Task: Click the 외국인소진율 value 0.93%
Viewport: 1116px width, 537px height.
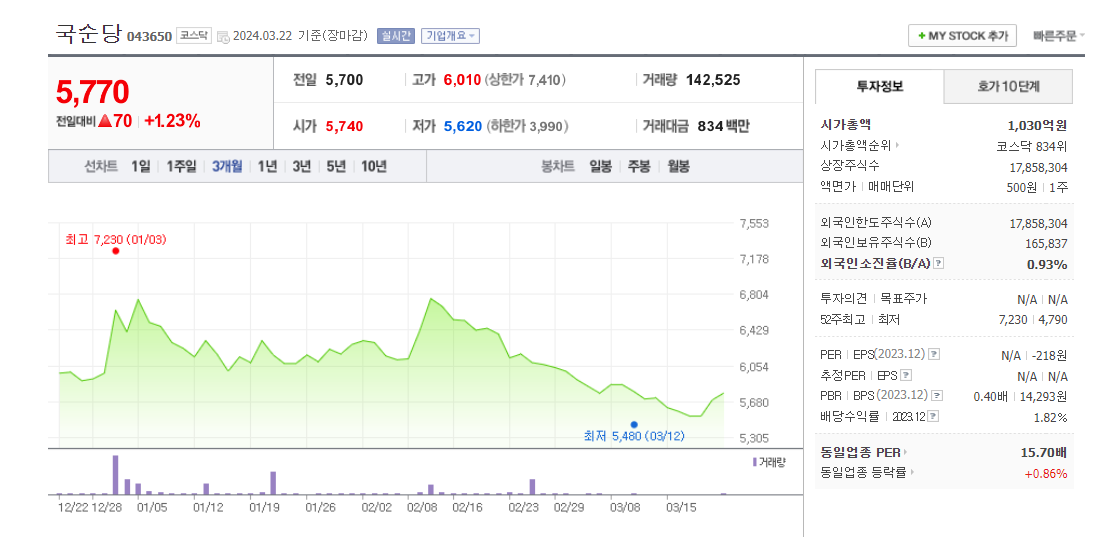Action: tap(1047, 264)
